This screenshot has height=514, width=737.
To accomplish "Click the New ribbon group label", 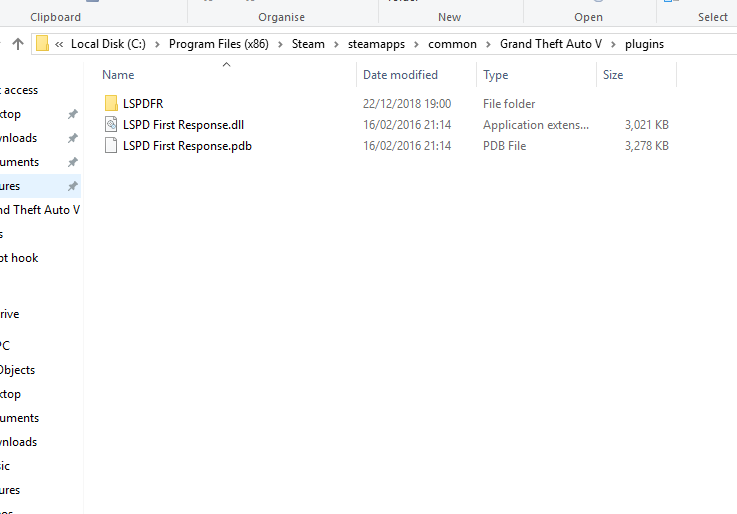I will pyautogui.click(x=449, y=17).
